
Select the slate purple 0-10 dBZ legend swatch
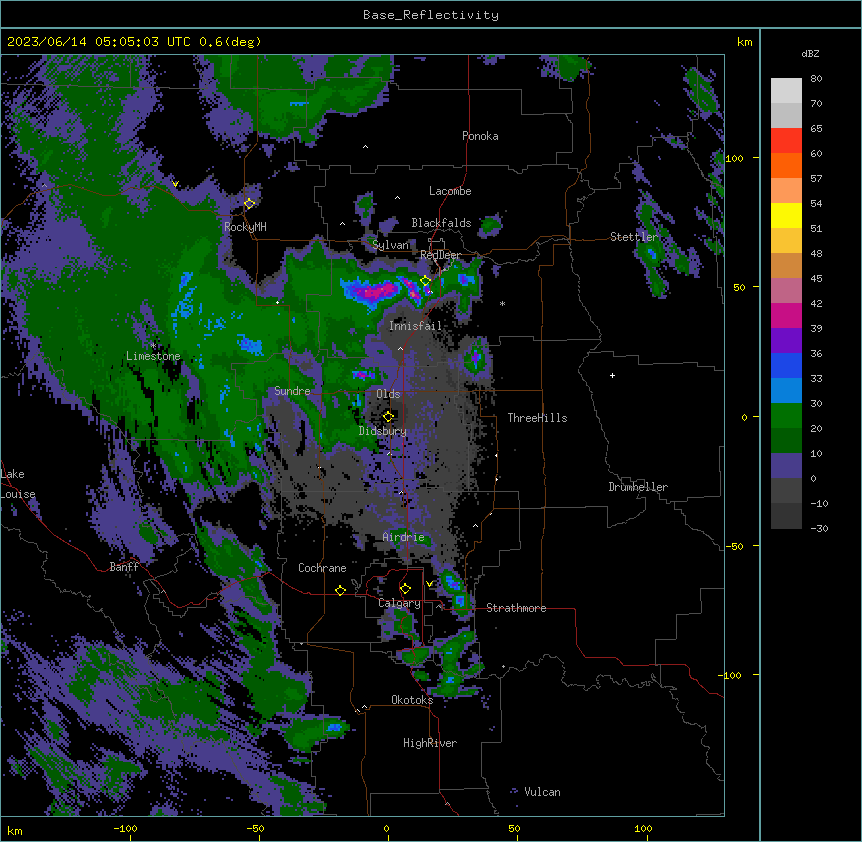786,466
